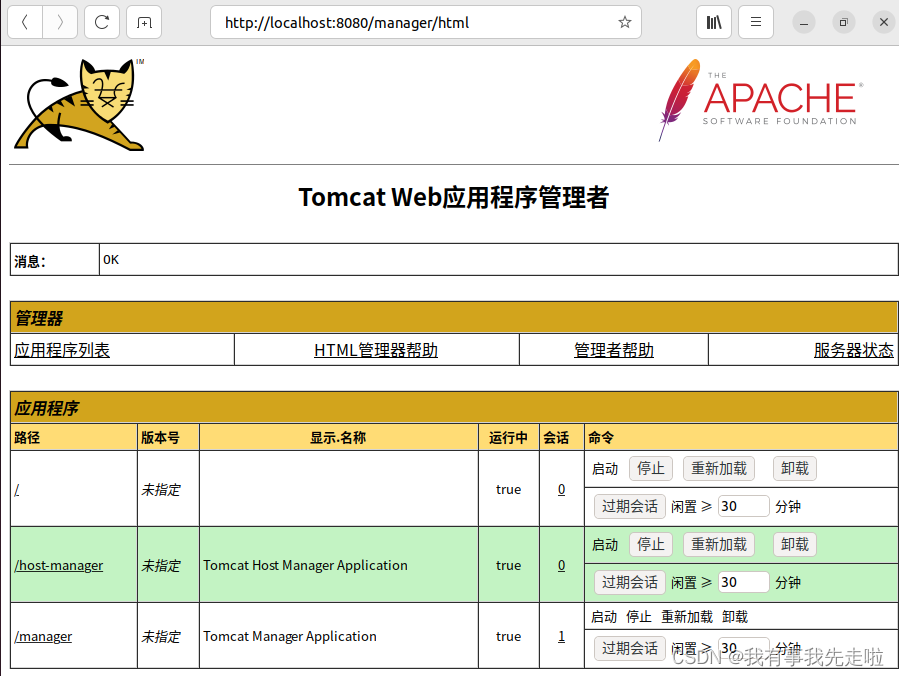Click 停止 button for /host-manager
Screen dimensions: 899x676
pyautogui.click(x=651, y=544)
